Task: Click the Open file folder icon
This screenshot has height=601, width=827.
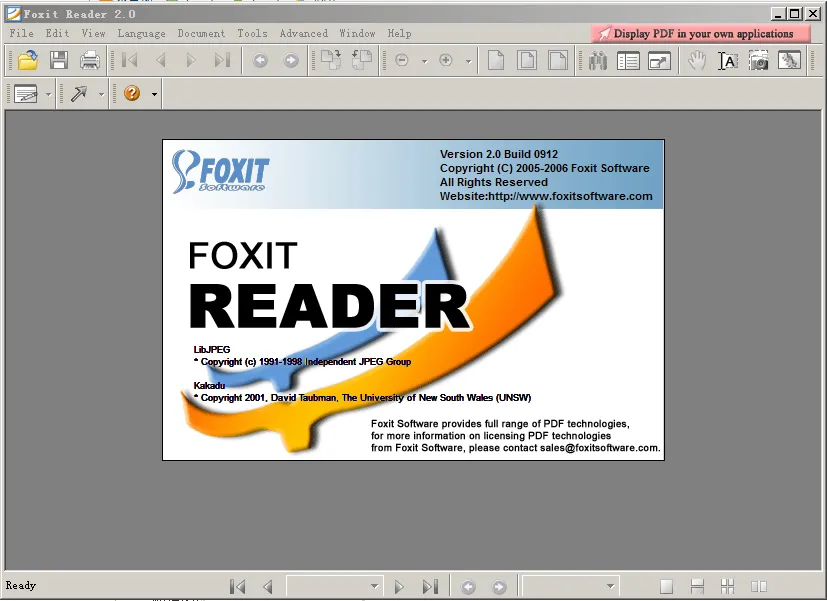Action: 27,60
